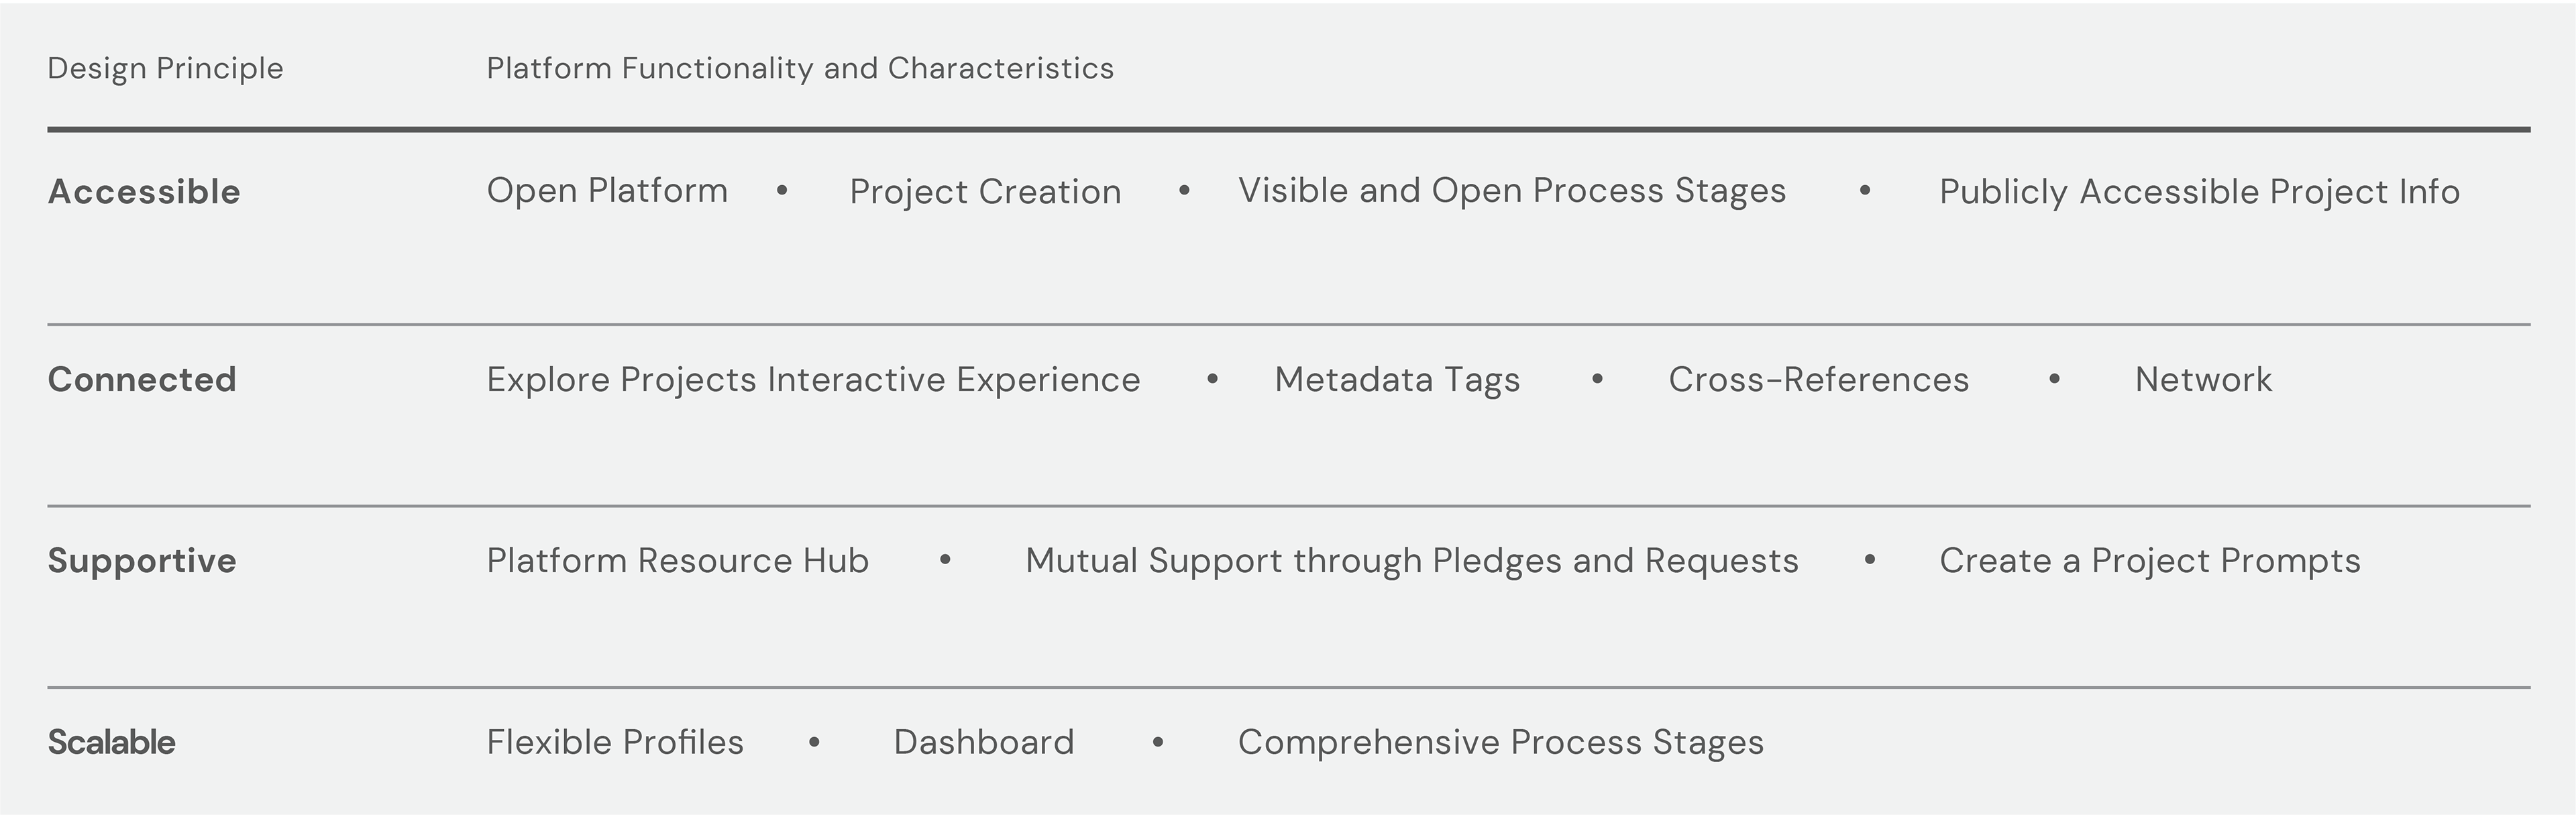Click Visible and Open Process Stages

coord(1512,191)
